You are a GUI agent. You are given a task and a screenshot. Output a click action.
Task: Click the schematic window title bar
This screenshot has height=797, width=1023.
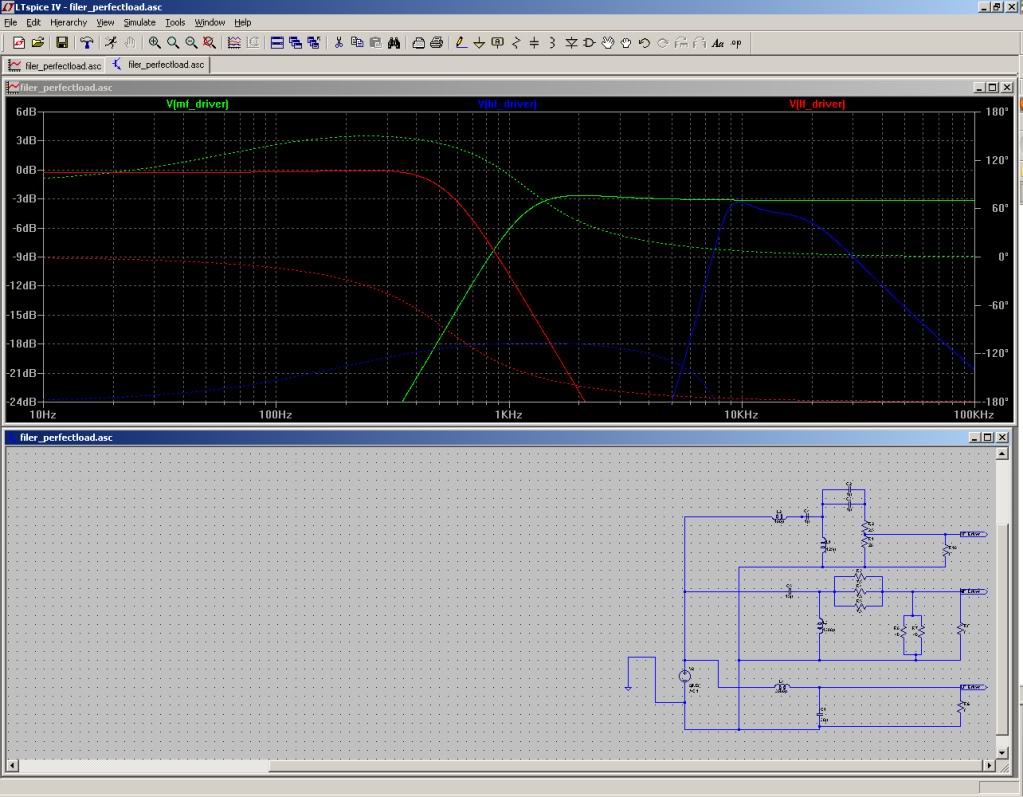[x=508, y=438]
